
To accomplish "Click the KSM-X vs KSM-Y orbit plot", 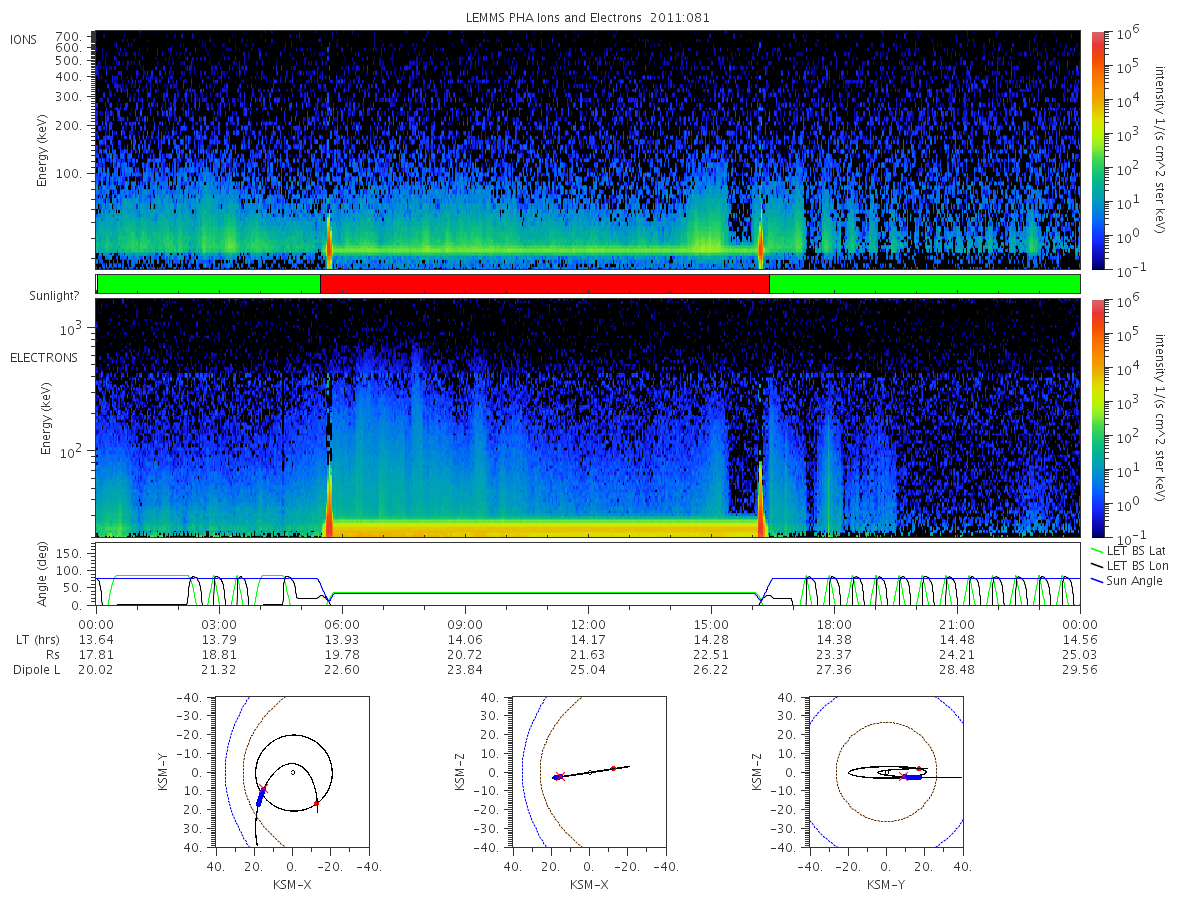I will 292,772.
